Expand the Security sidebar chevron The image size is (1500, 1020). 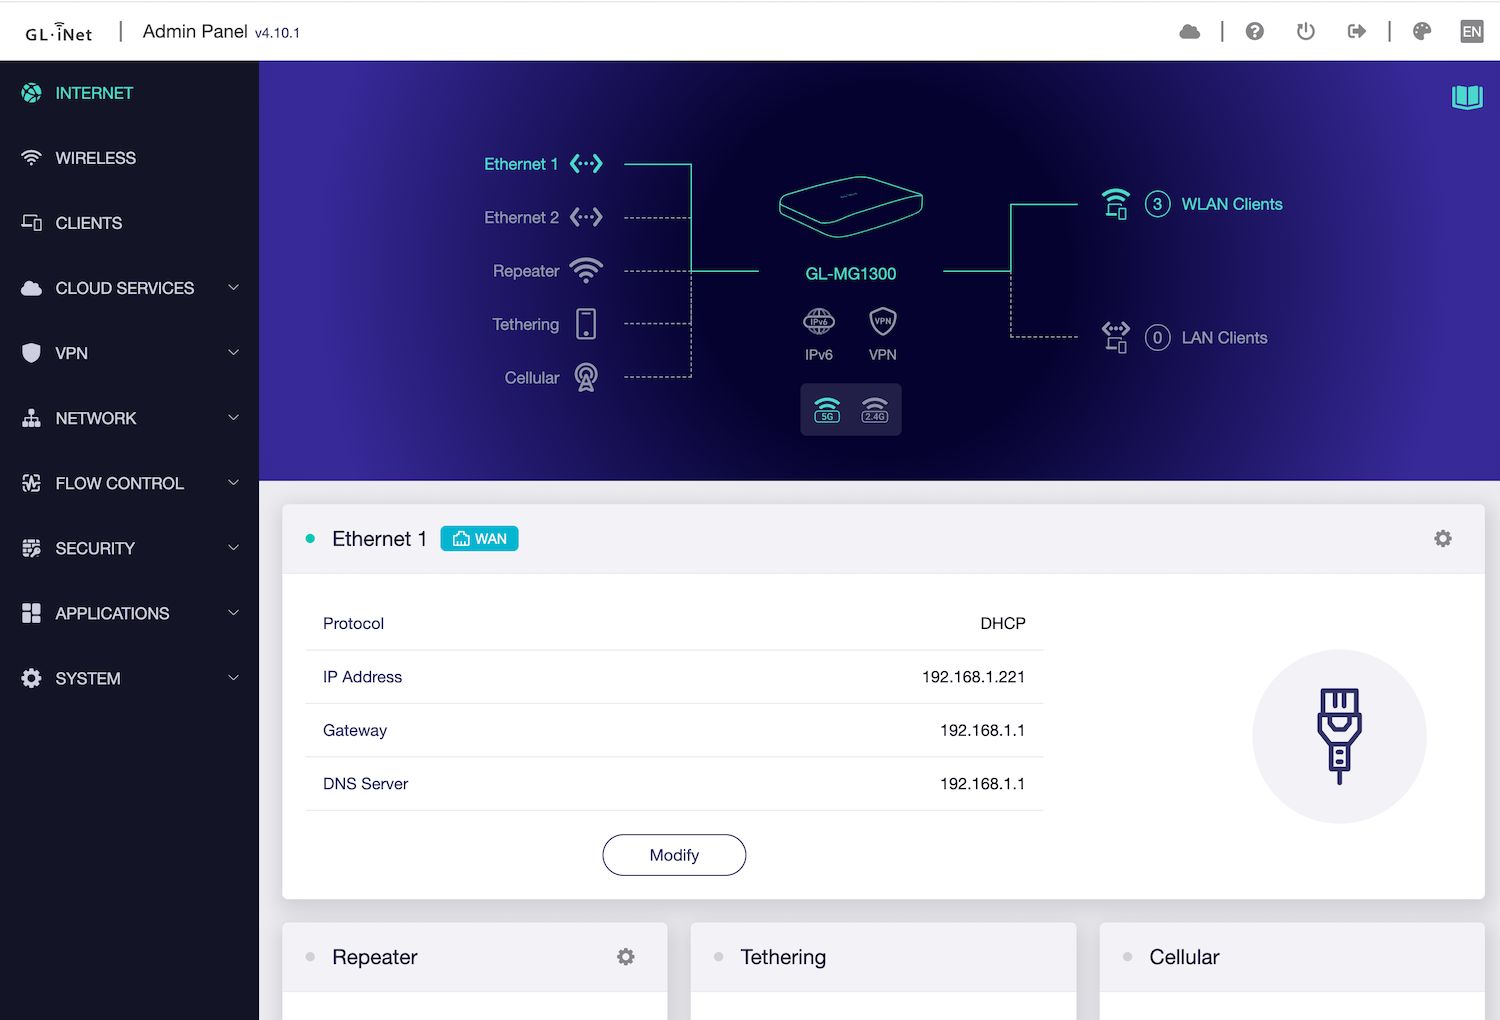coord(234,548)
